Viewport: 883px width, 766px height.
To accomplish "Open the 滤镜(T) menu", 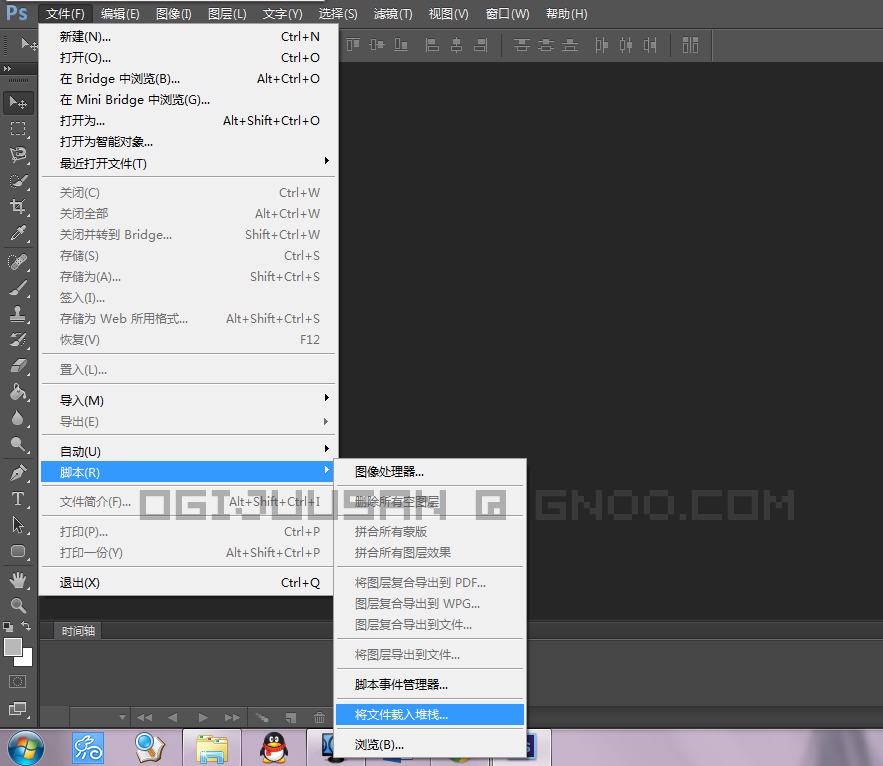I will point(392,14).
